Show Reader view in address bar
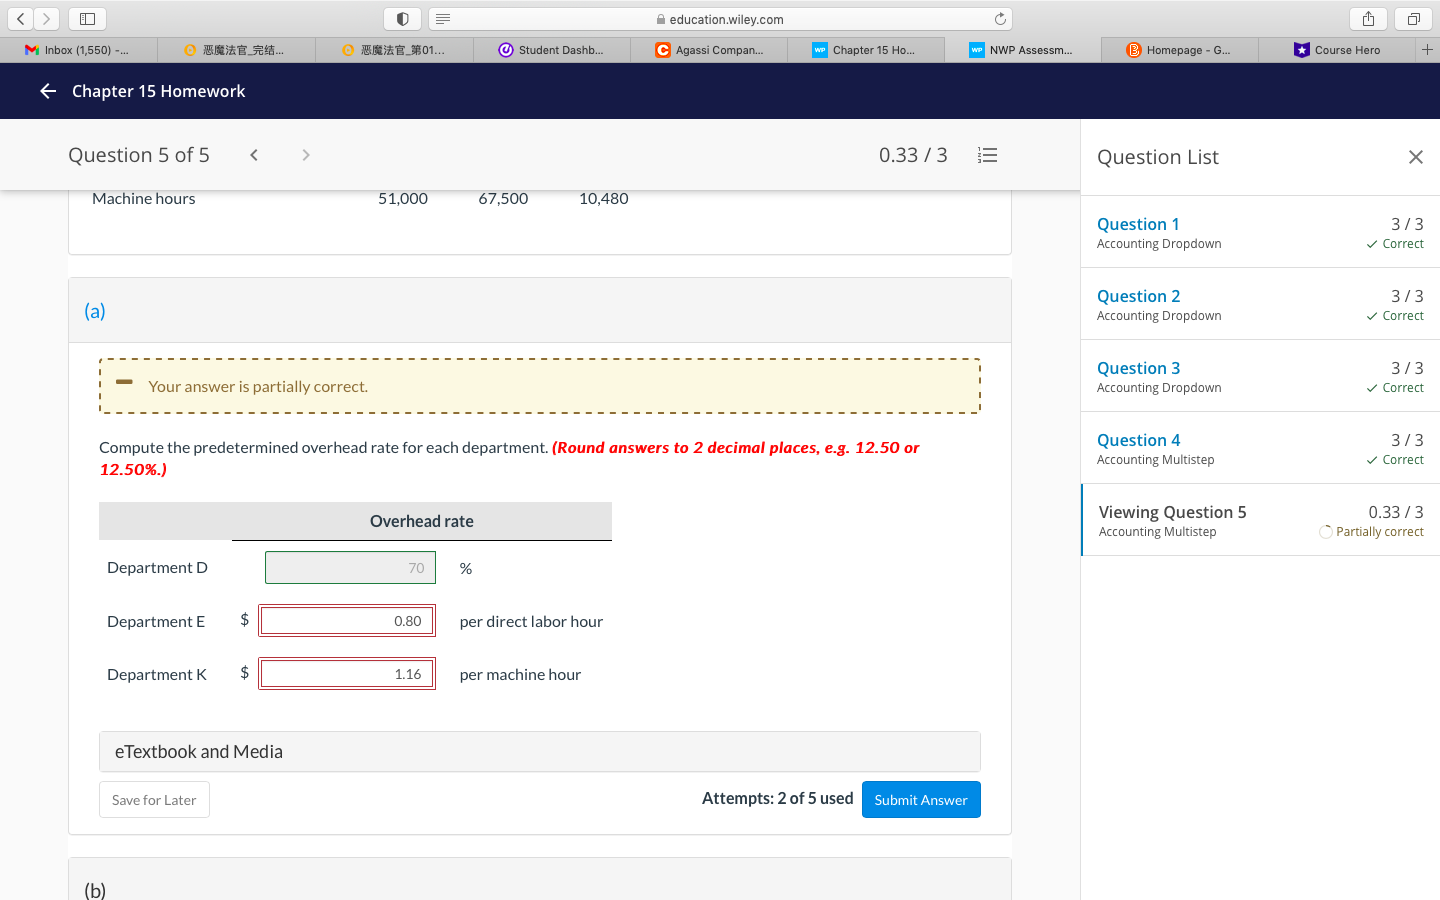This screenshot has width=1440, height=900. tap(443, 19)
